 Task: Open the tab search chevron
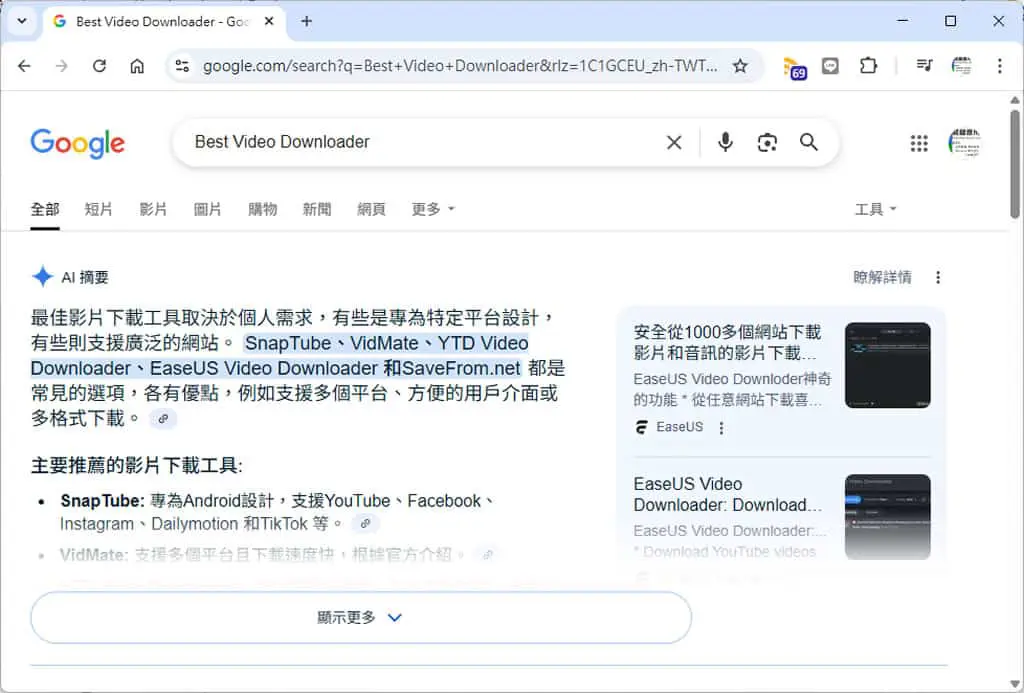(x=22, y=21)
